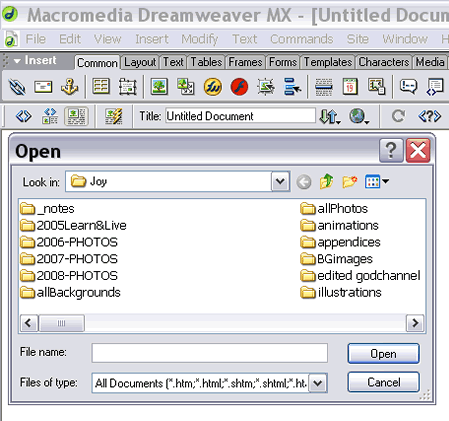The width and height of the screenshot is (449, 421).
Task: Click the Hyperlink icon in Insert bar
Action: [17, 87]
